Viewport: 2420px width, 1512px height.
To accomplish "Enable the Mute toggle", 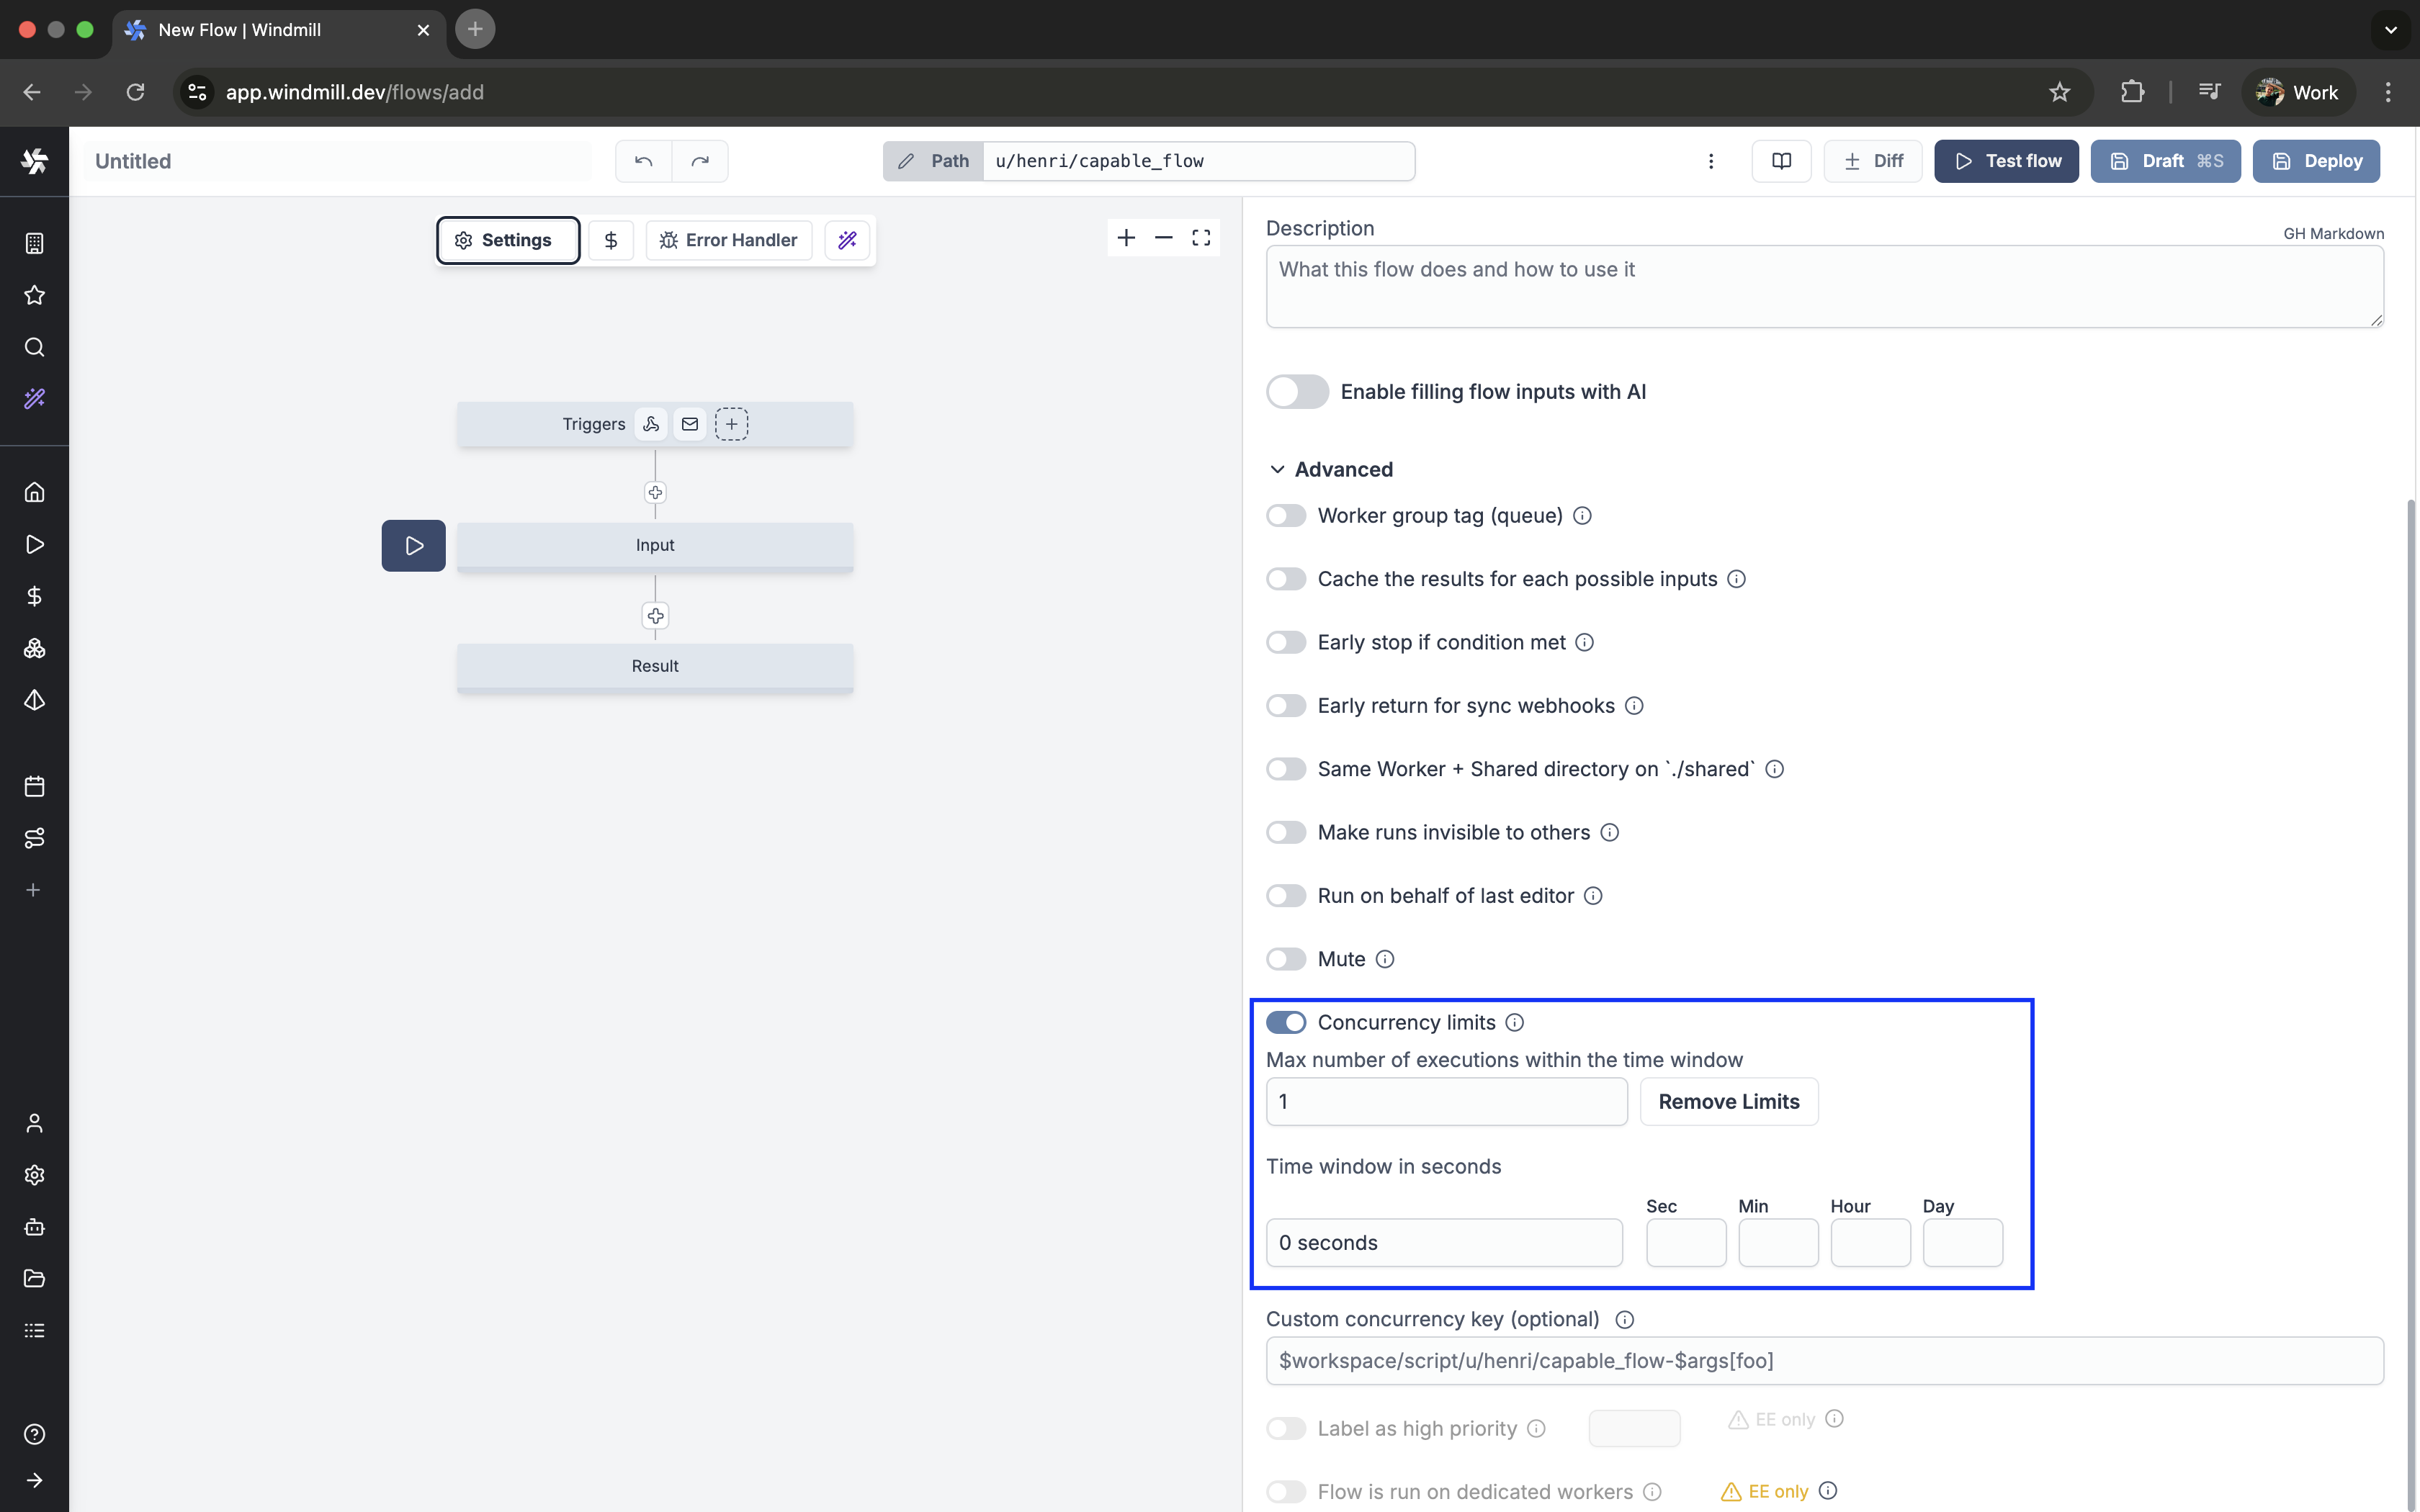I will (x=1286, y=959).
